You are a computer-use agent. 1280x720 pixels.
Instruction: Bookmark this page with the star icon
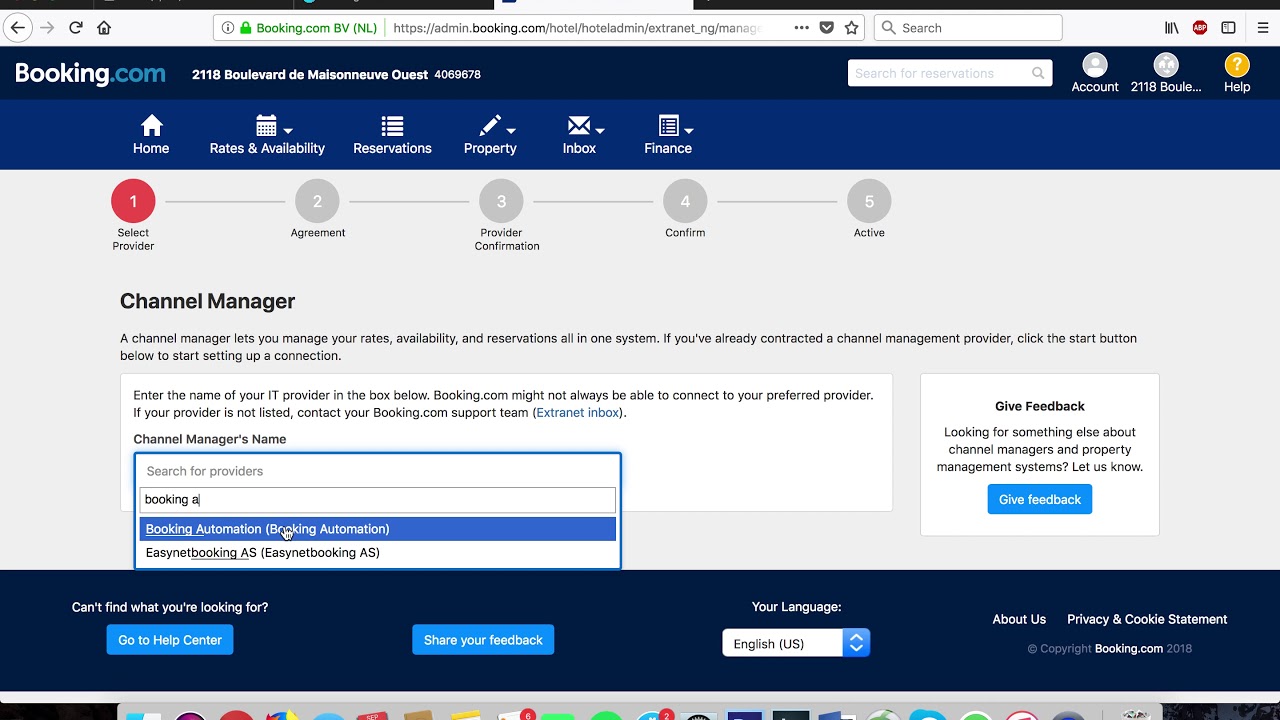[x=851, y=28]
